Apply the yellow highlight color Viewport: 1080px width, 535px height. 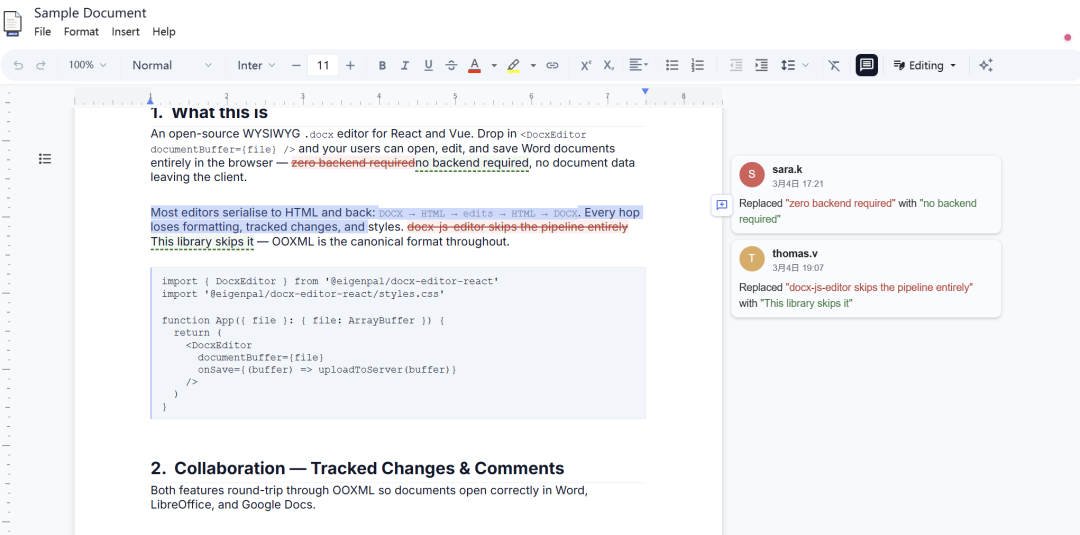coord(513,65)
